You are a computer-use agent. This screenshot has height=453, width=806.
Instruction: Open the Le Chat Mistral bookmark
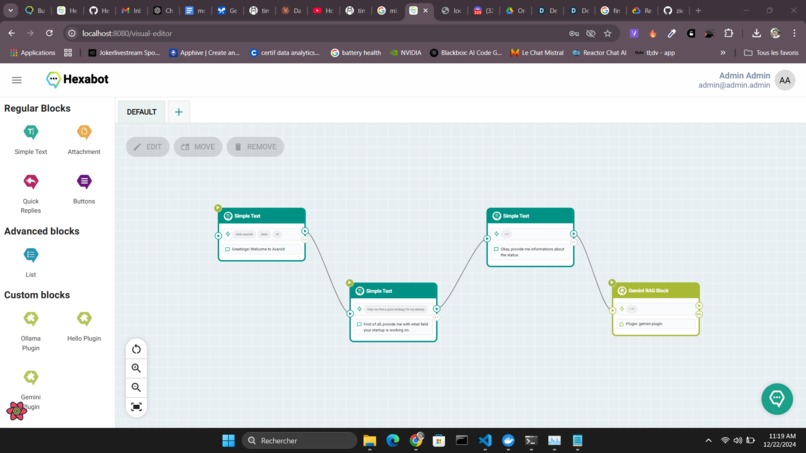[x=537, y=52]
